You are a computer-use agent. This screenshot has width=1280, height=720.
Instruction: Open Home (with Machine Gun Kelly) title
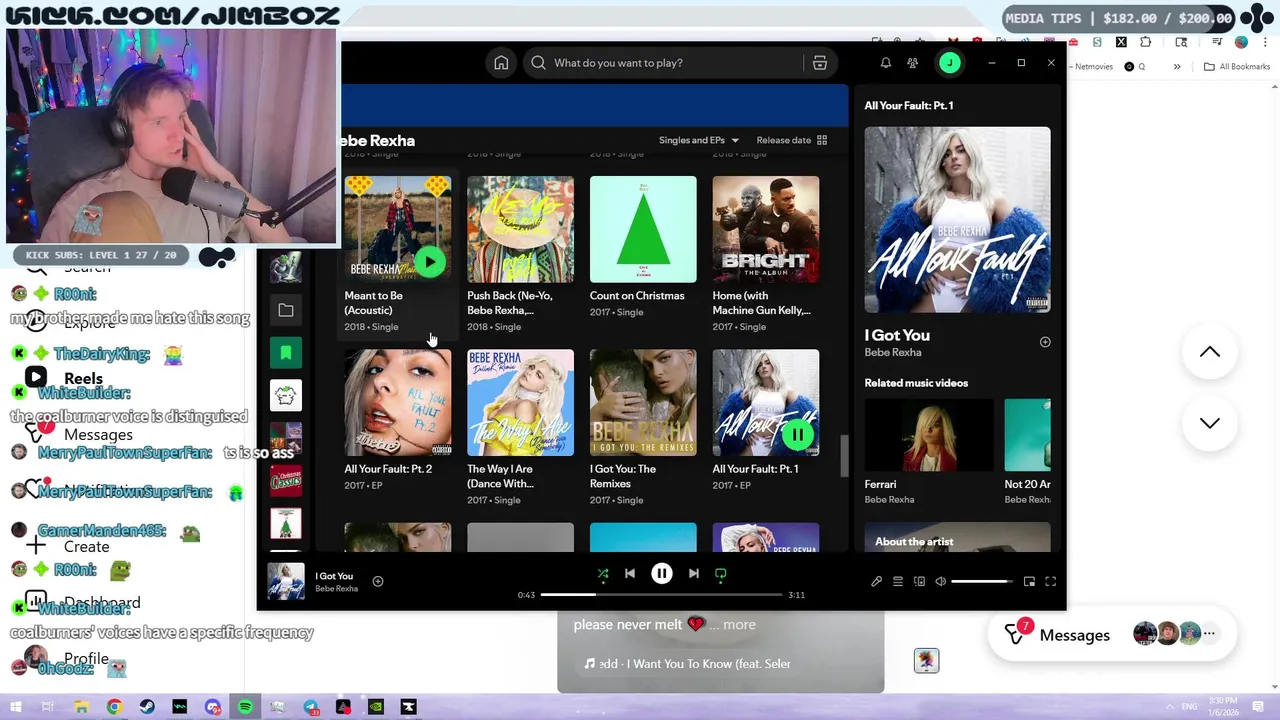coord(761,303)
